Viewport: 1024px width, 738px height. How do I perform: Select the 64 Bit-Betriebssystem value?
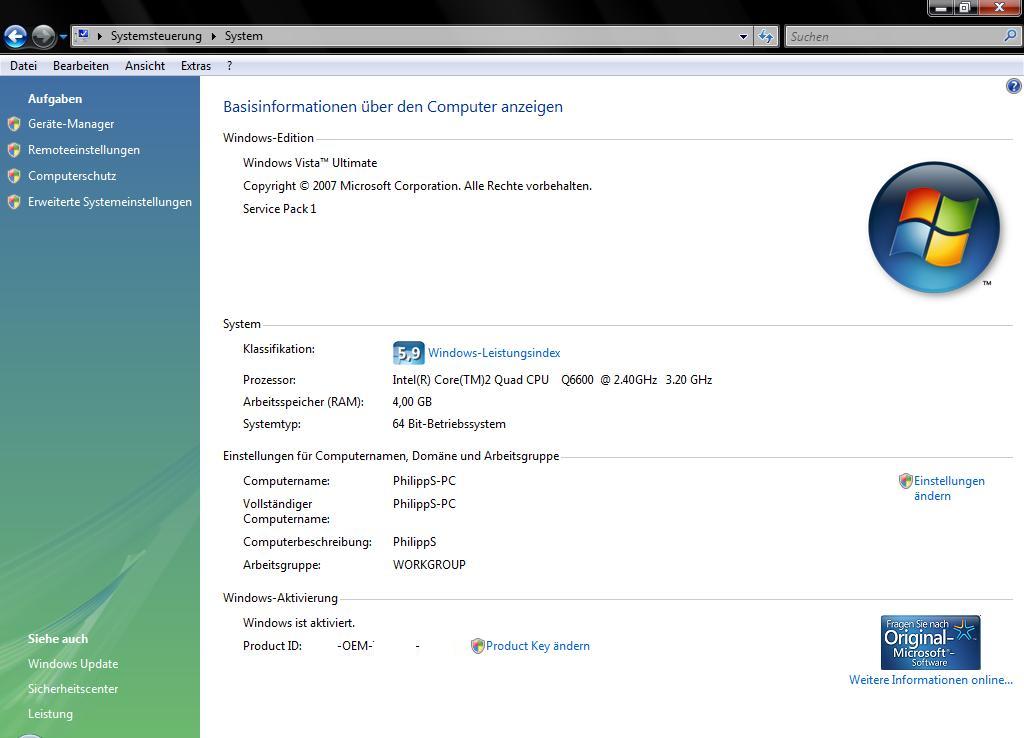pyautogui.click(x=449, y=424)
